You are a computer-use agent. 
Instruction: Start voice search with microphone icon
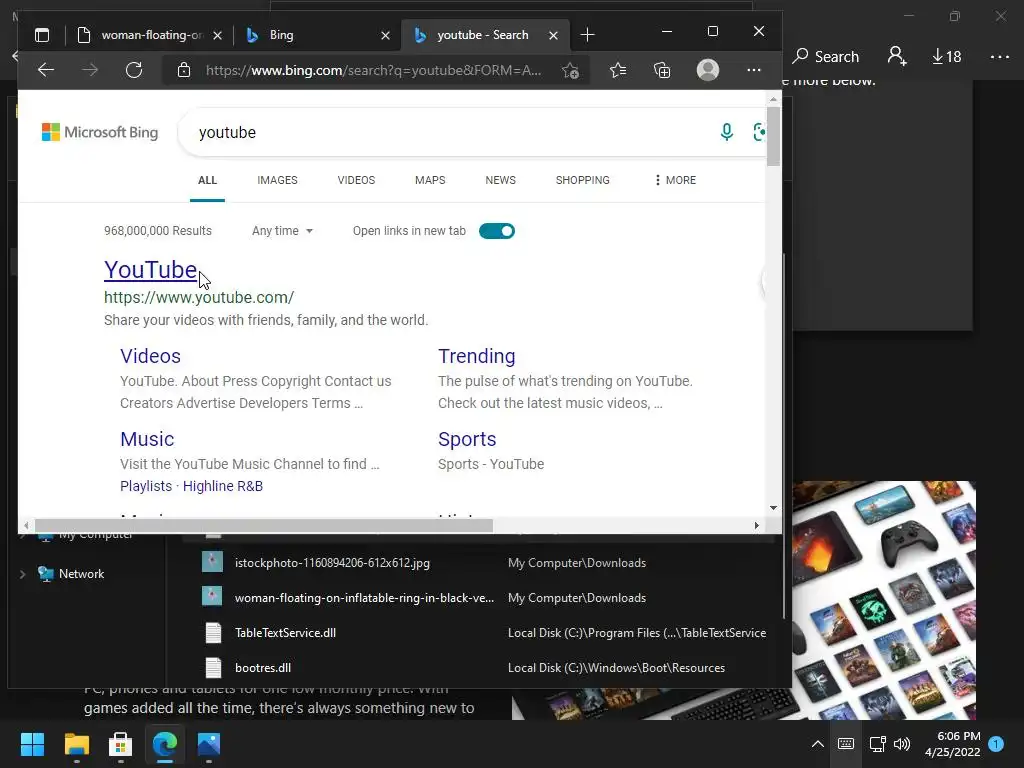click(x=726, y=132)
